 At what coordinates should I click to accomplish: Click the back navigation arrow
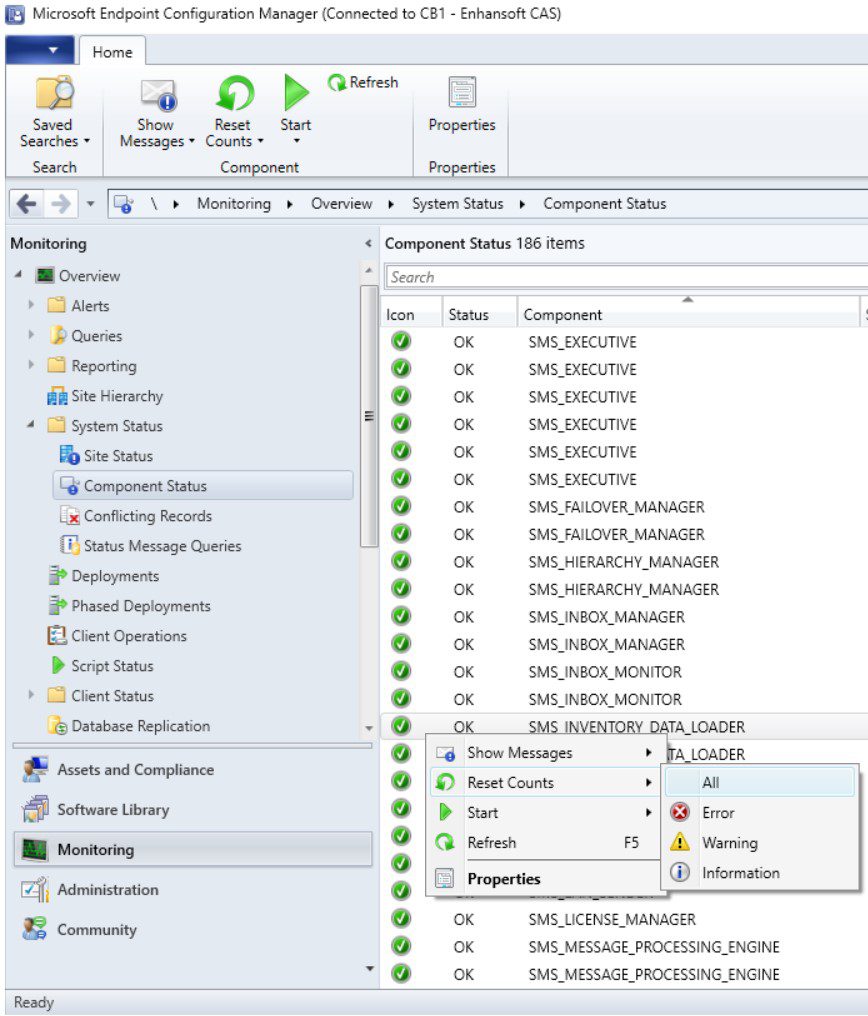[x=27, y=204]
